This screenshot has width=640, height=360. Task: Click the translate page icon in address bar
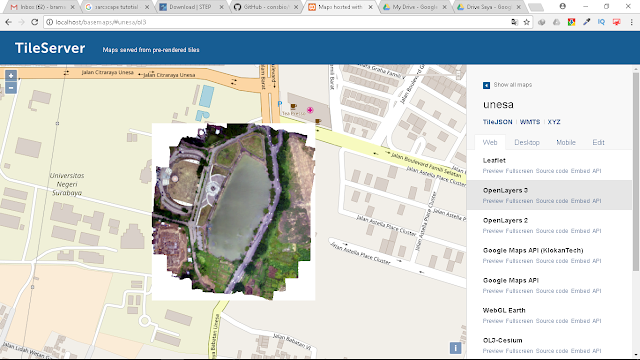(x=514, y=22)
